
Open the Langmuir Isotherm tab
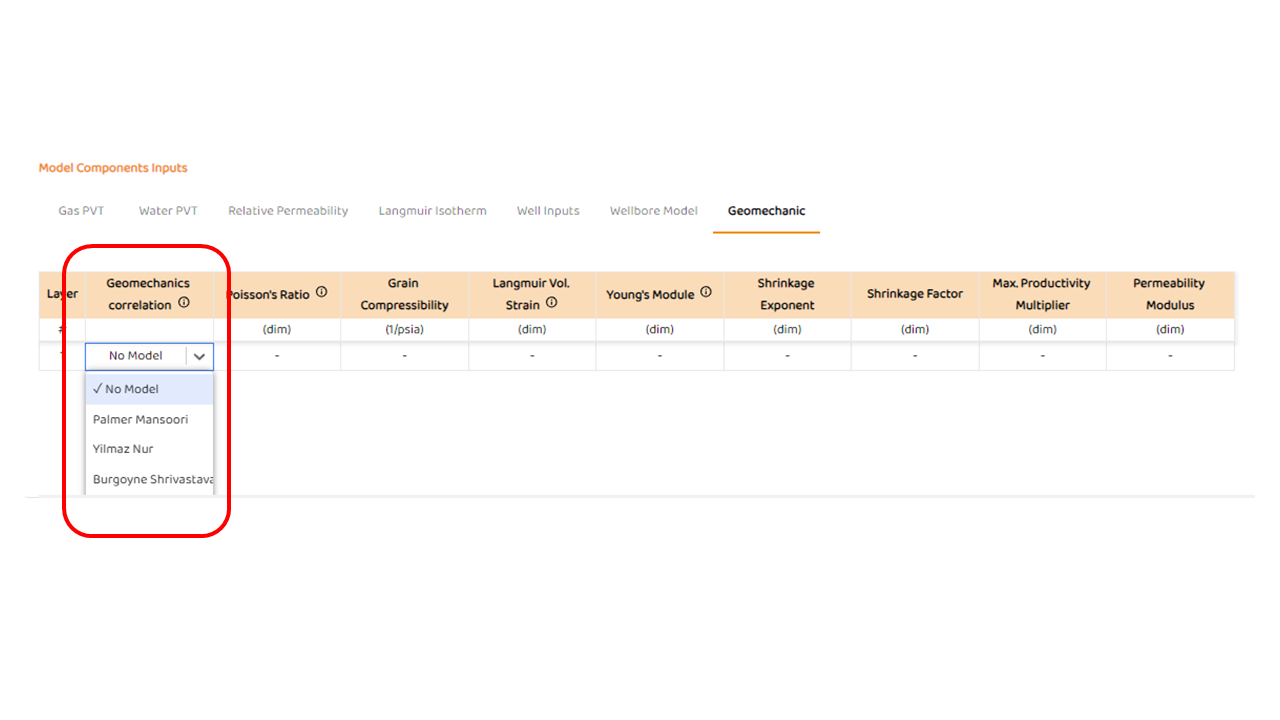point(432,211)
